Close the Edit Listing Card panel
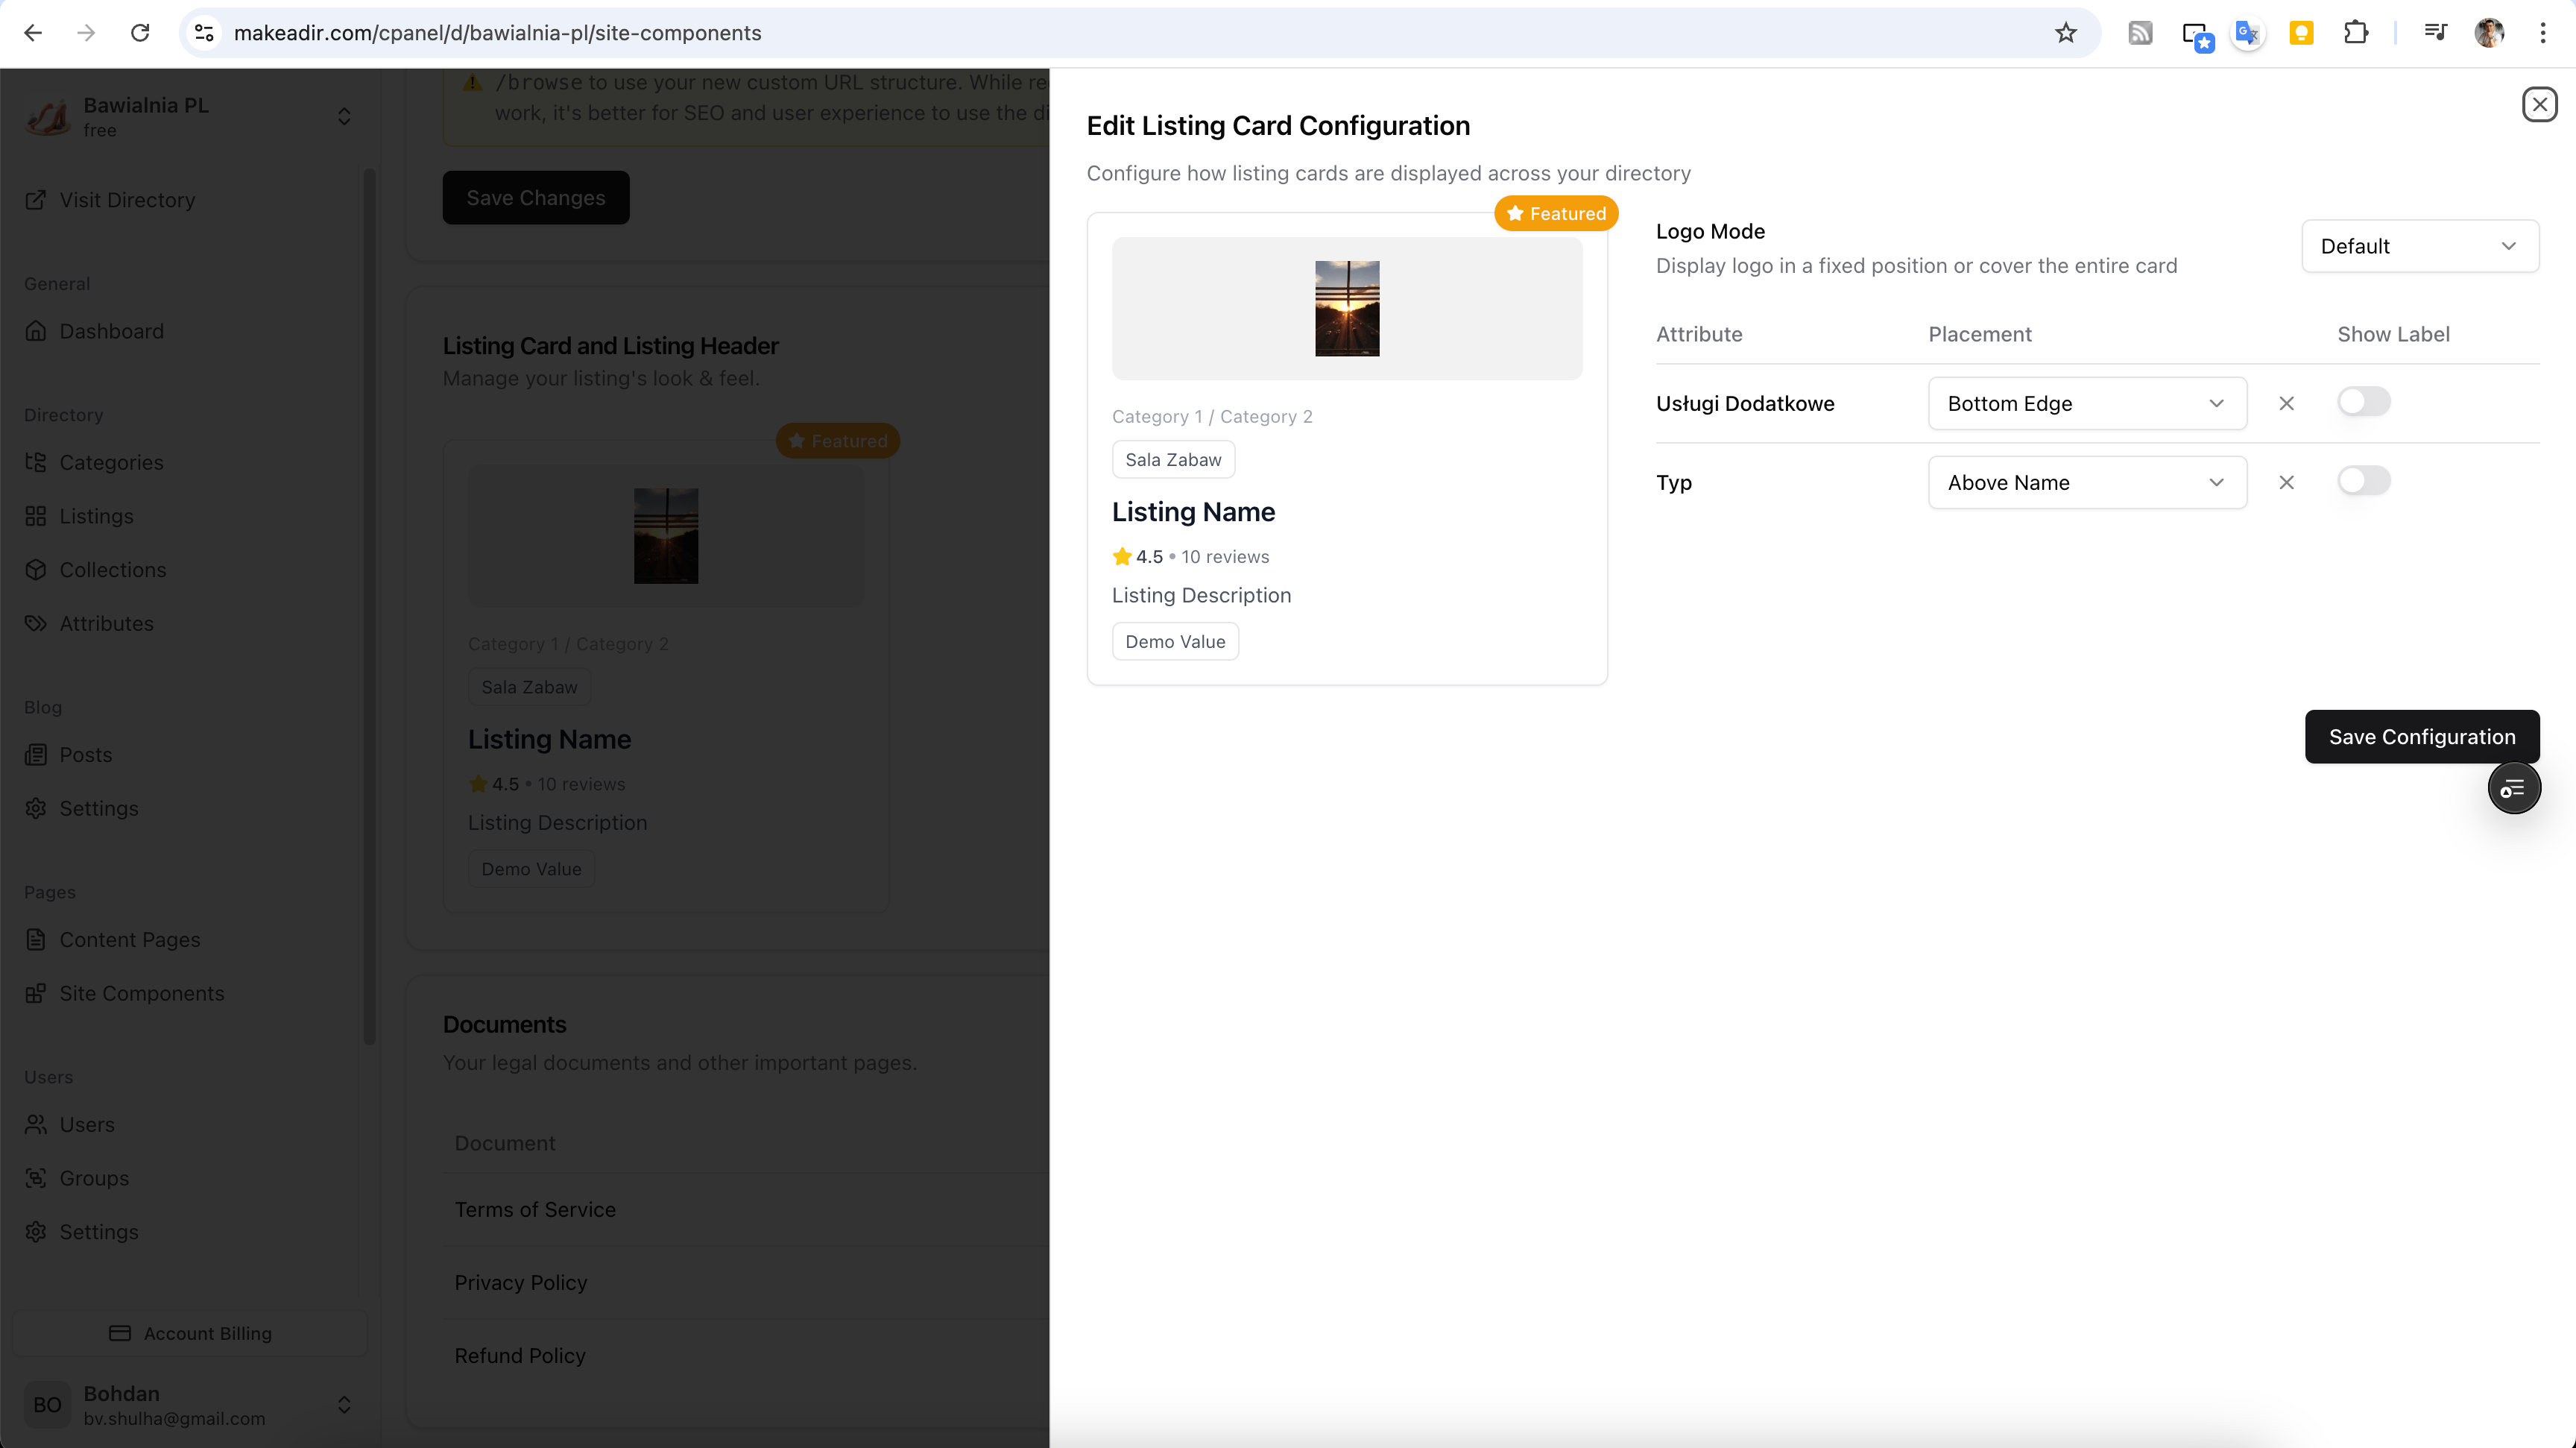 [x=2539, y=104]
